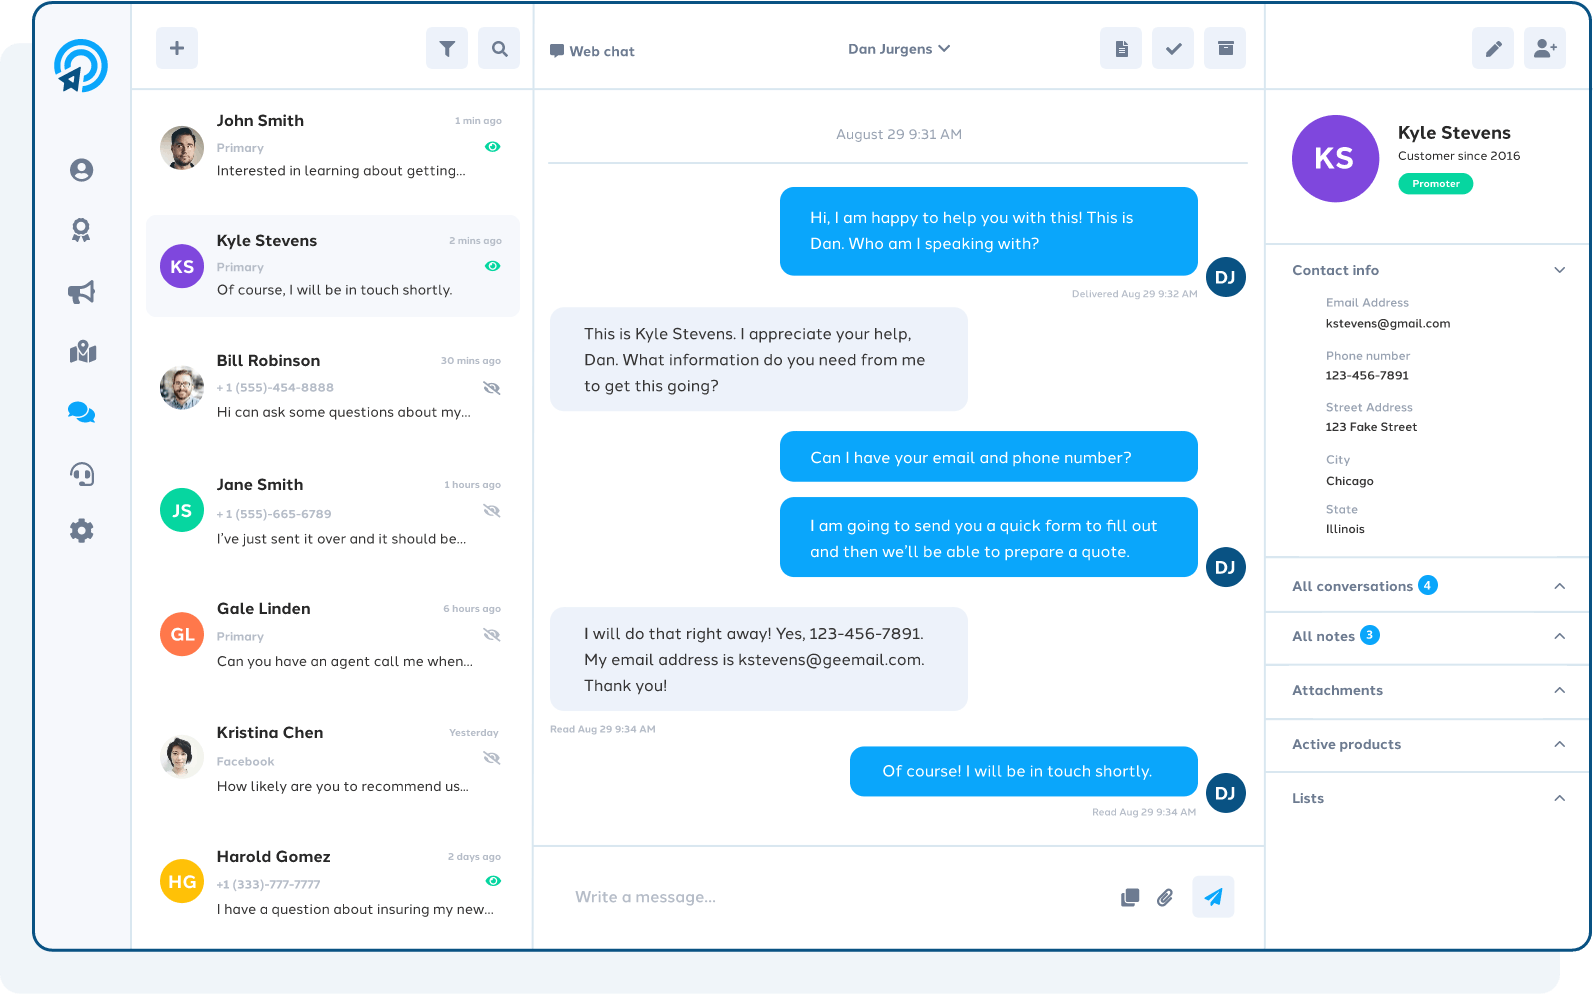Click the paperclip attachment icon

tap(1165, 897)
